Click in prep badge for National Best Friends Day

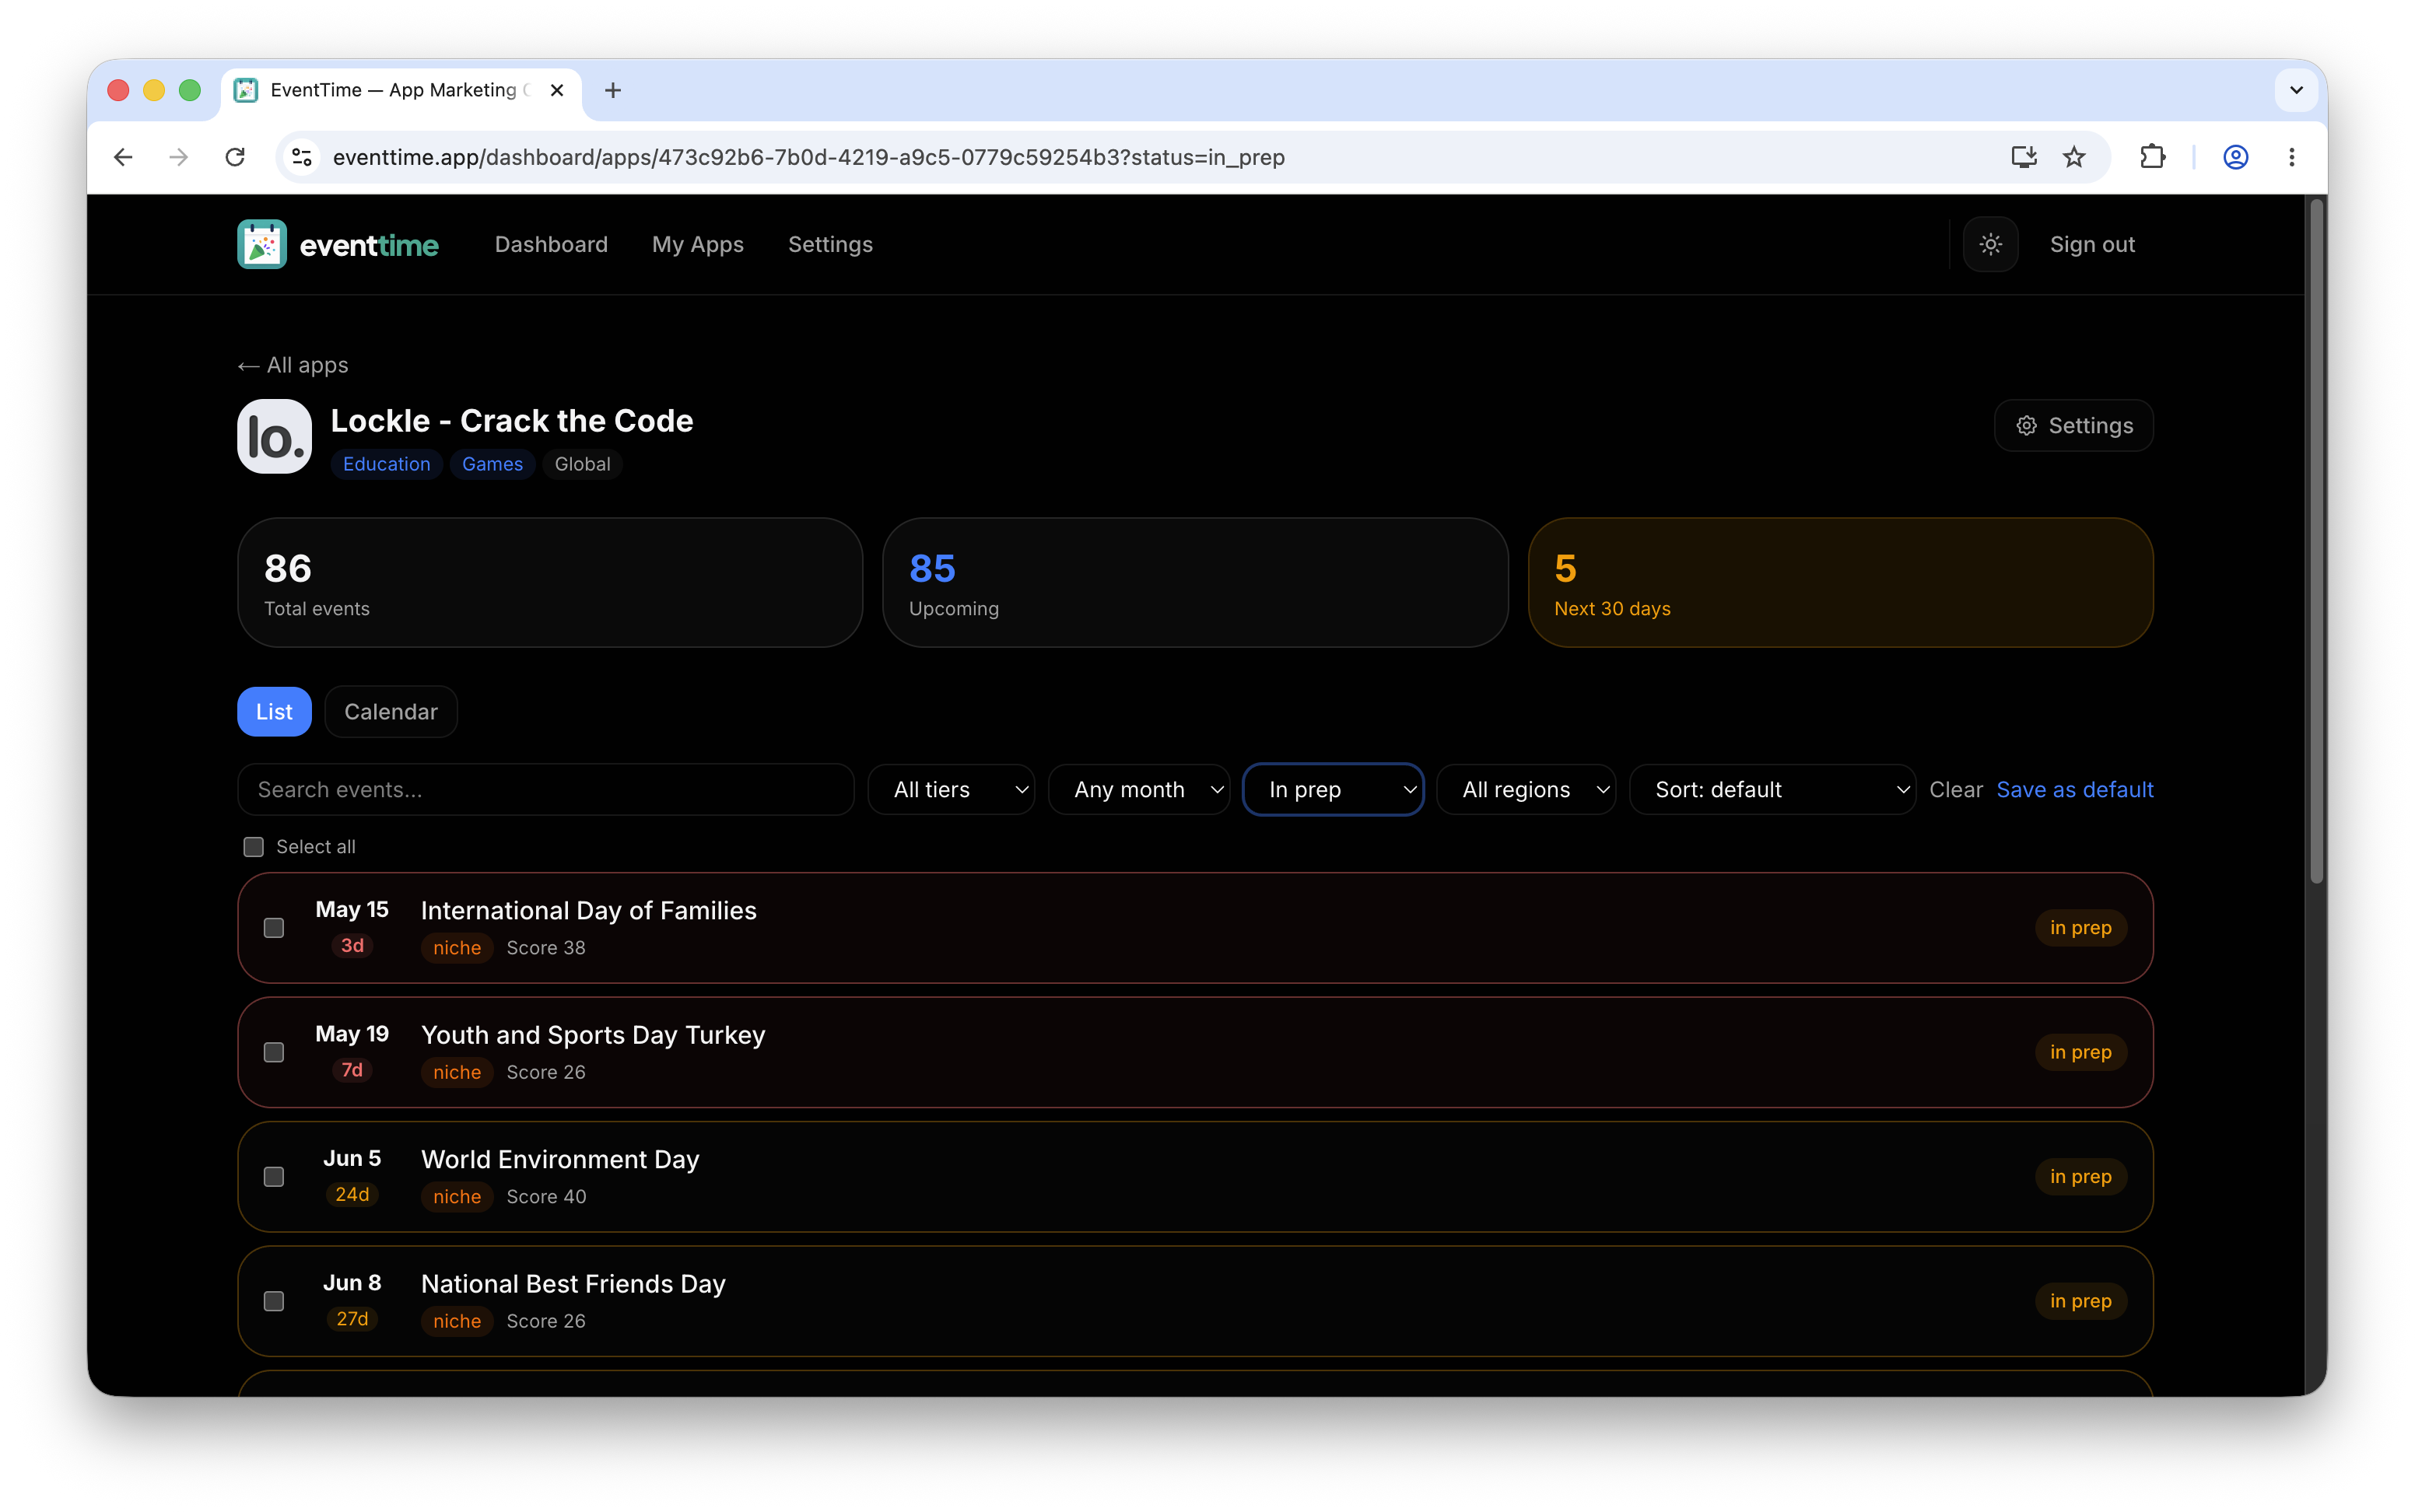[x=2080, y=1301]
